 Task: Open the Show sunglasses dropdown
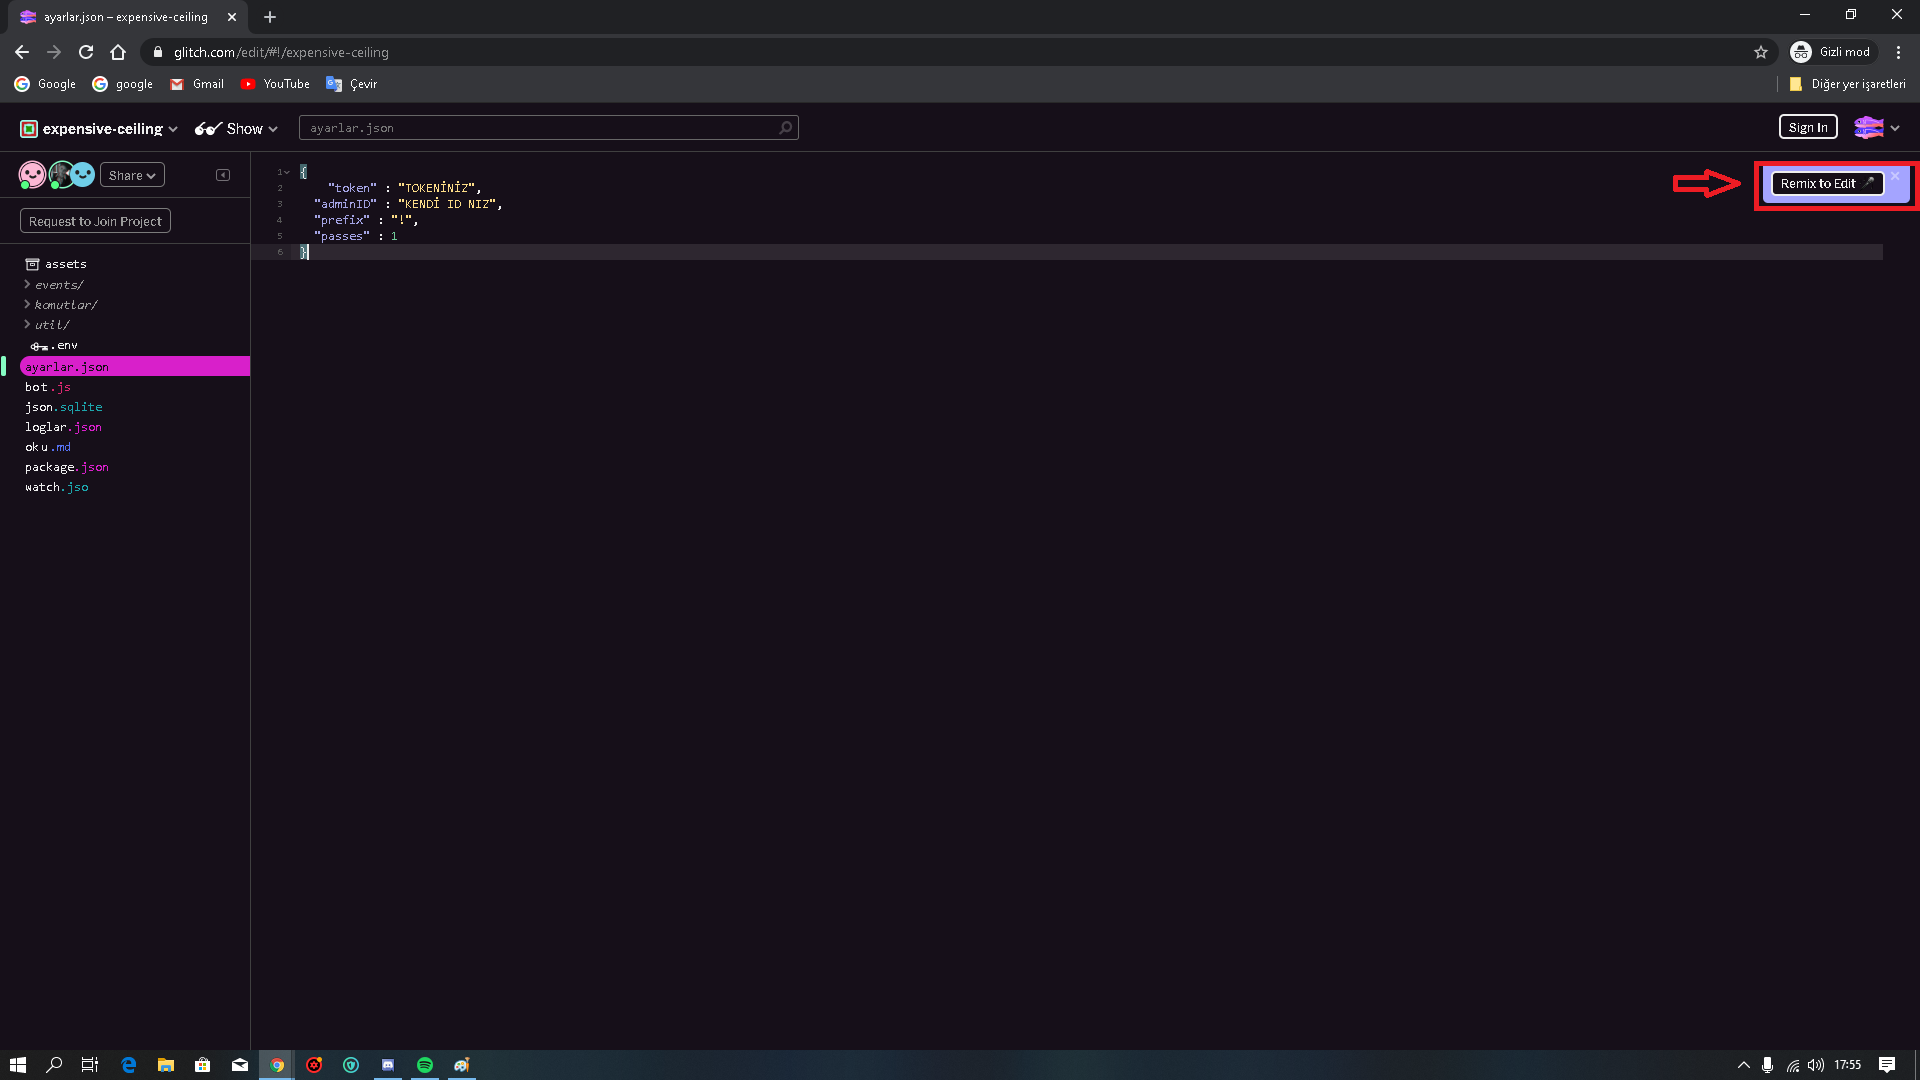tap(236, 128)
